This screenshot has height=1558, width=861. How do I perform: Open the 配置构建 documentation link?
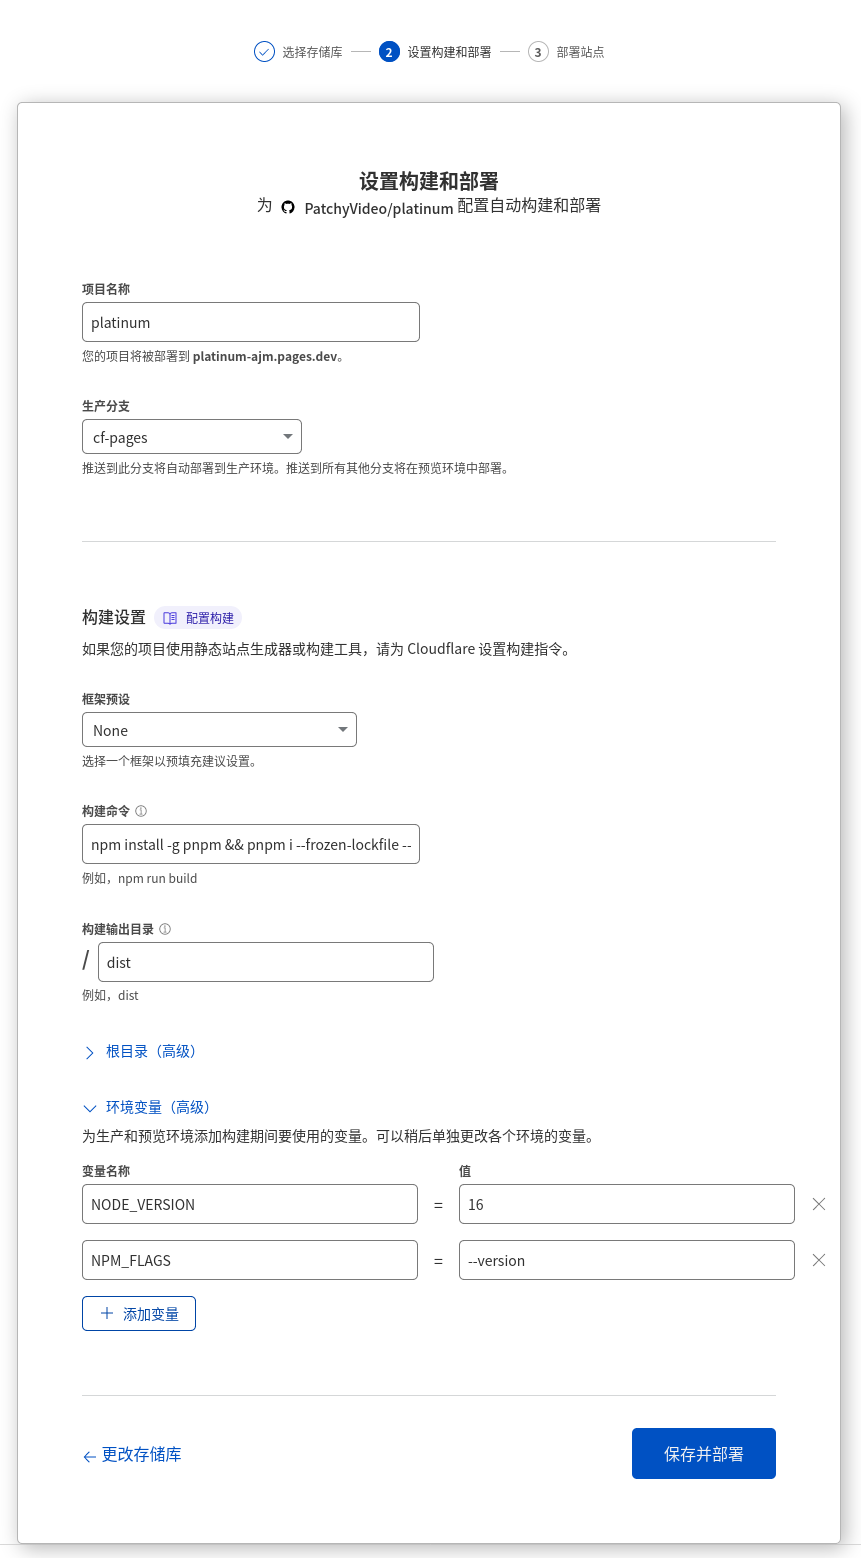pos(199,618)
